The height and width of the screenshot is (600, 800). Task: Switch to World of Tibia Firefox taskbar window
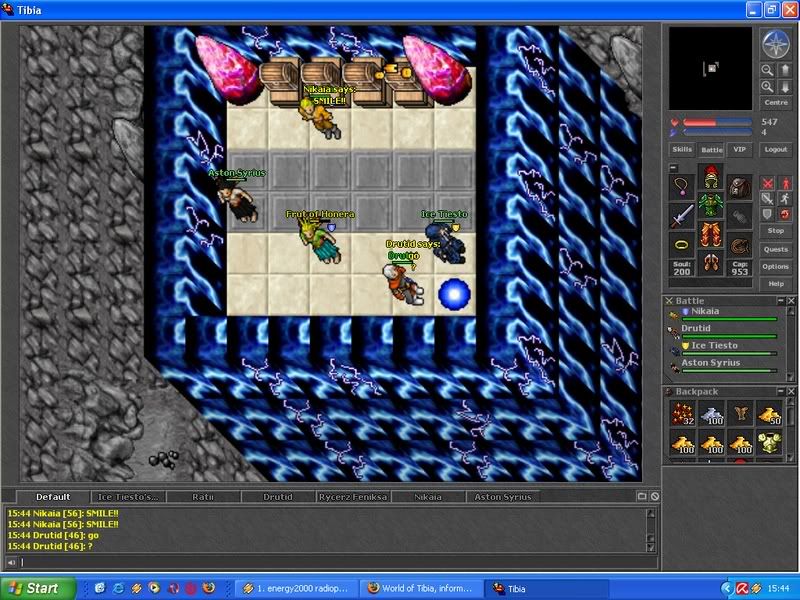coord(420,588)
